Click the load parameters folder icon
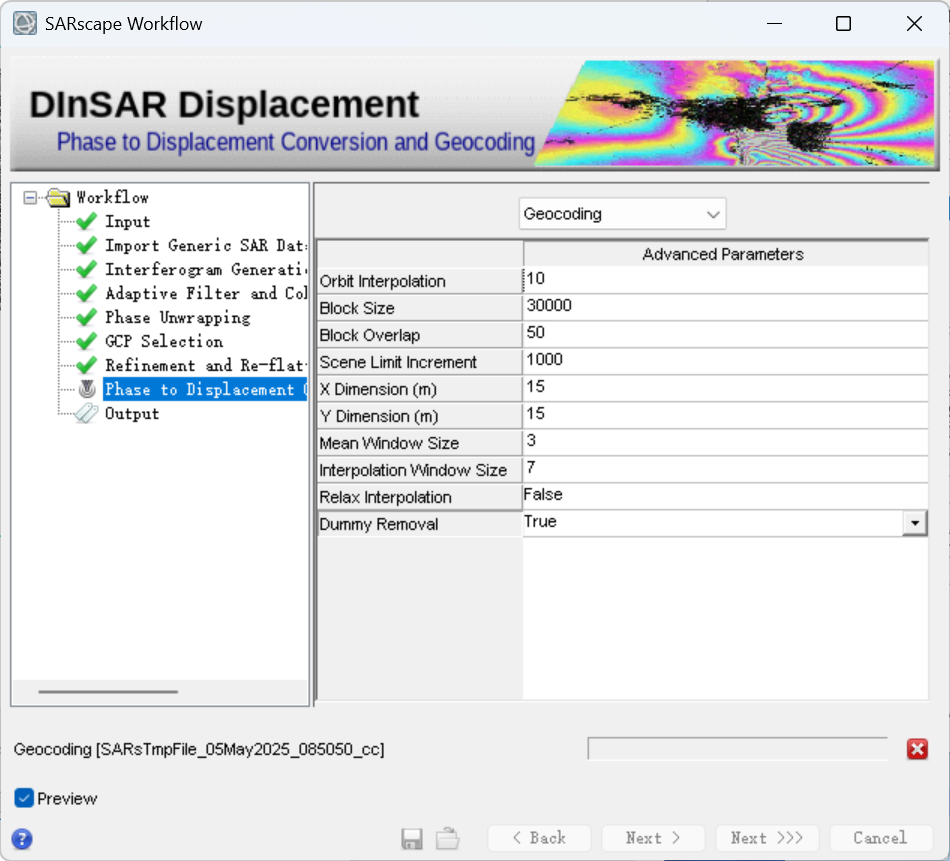 448,839
